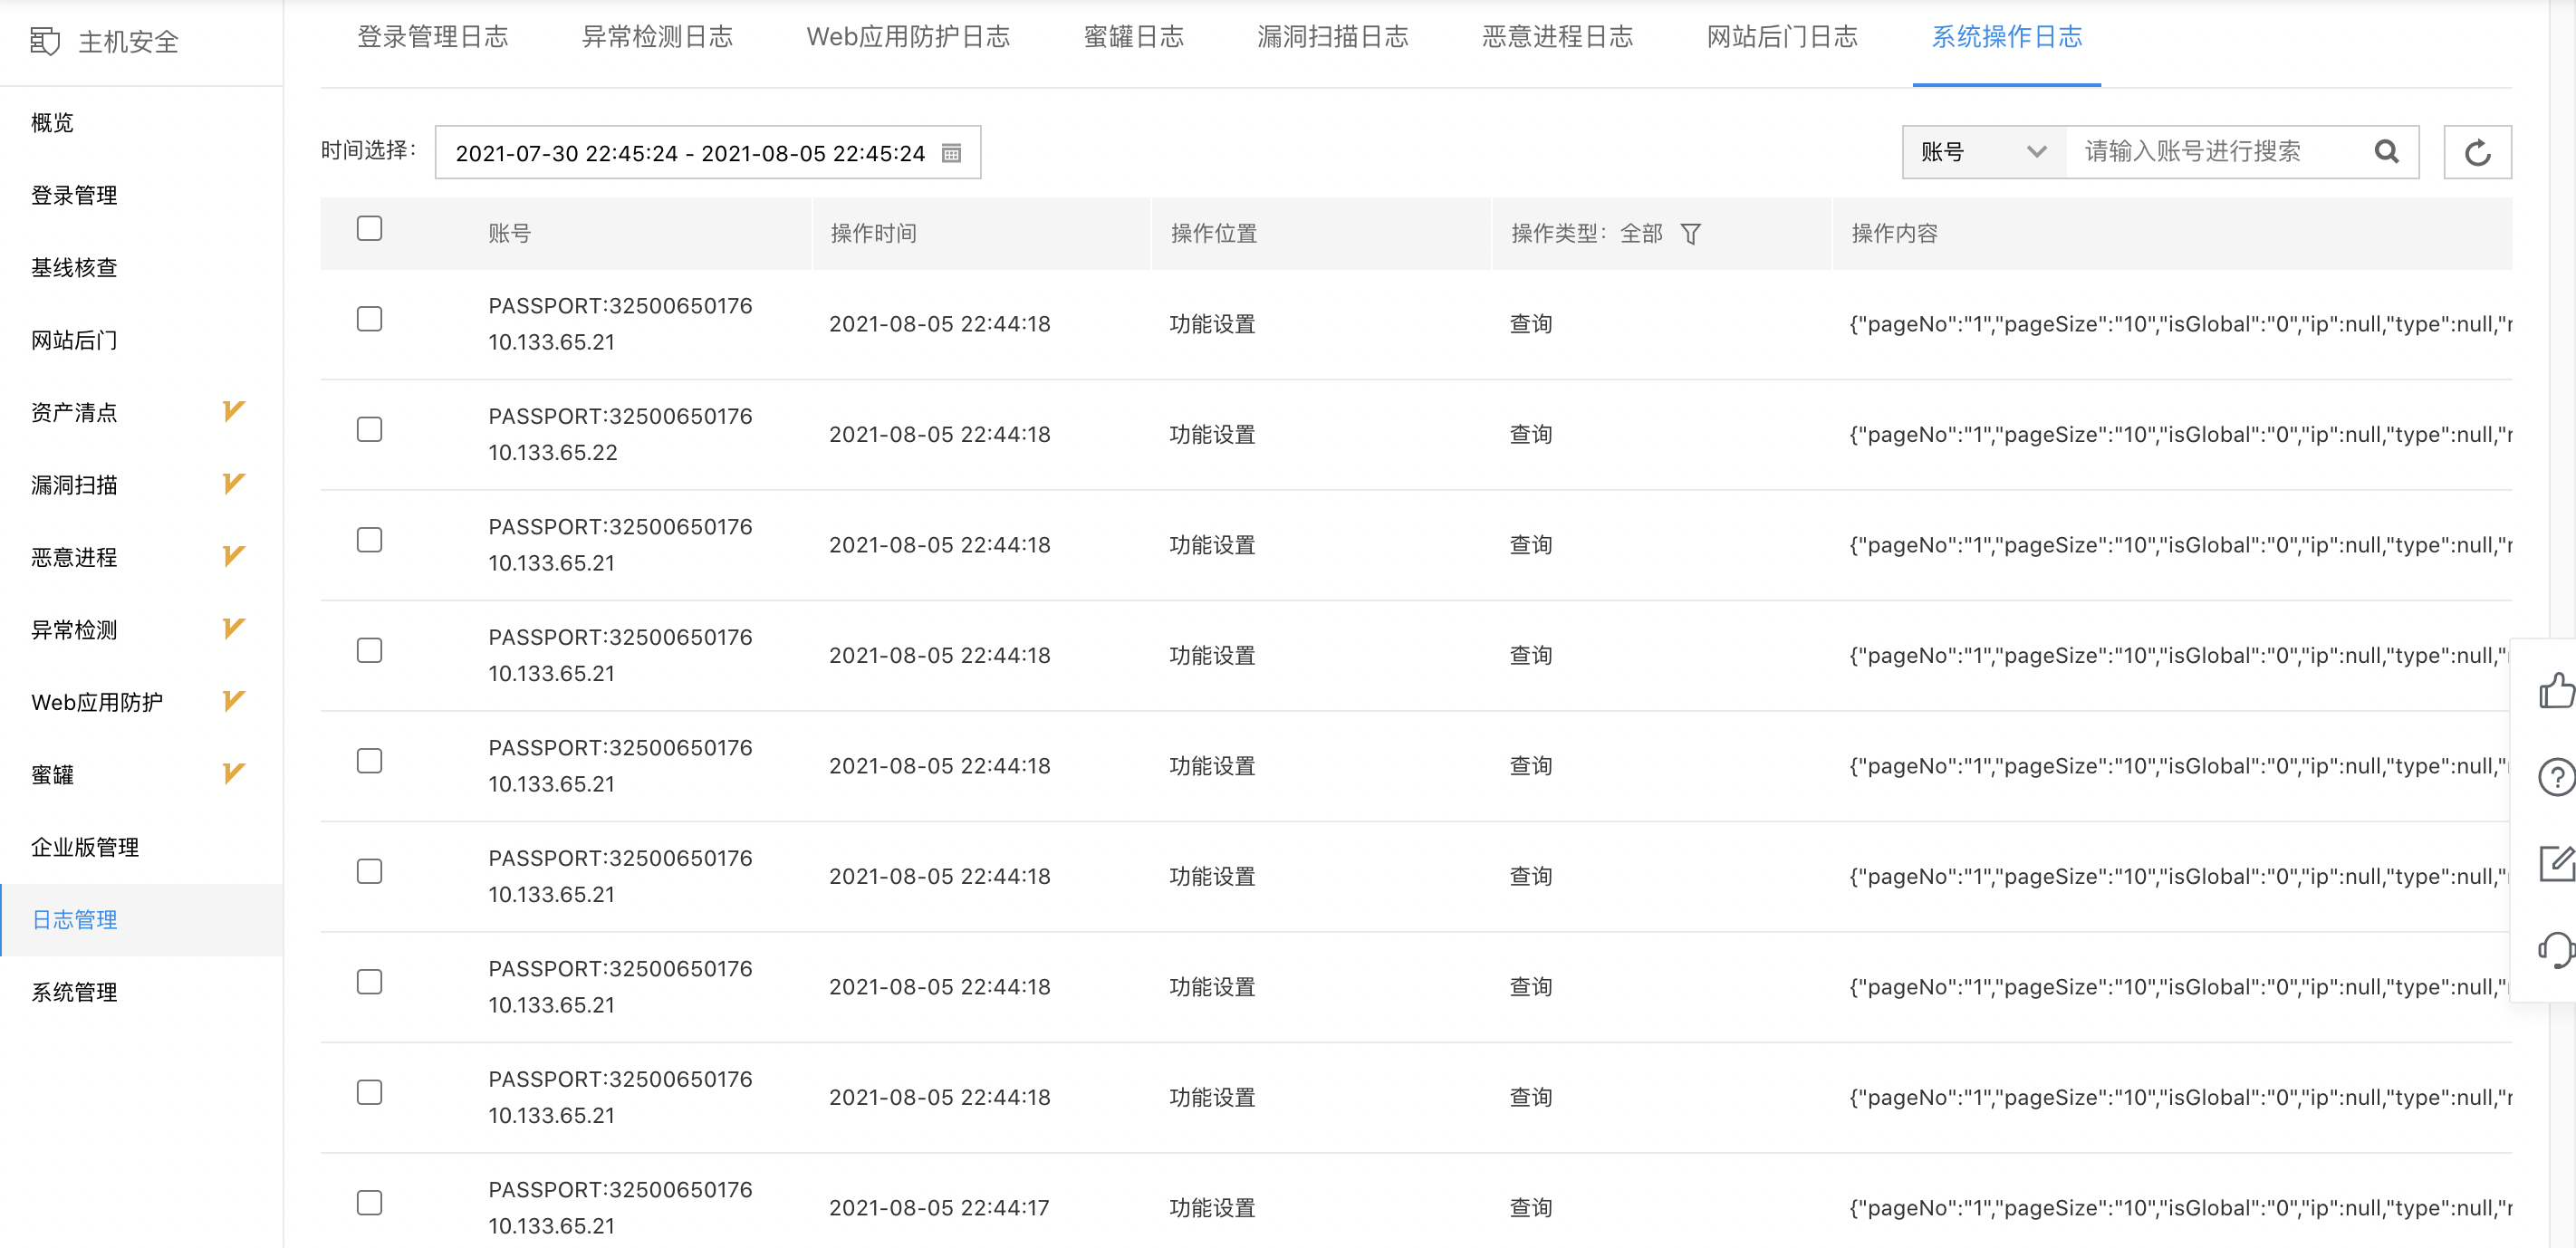Image resolution: width=2576 pixels, height=1248 pixels.
Task: Click the 操作位置 column header
Action: pyautogui.click(x=1213, y=234)
